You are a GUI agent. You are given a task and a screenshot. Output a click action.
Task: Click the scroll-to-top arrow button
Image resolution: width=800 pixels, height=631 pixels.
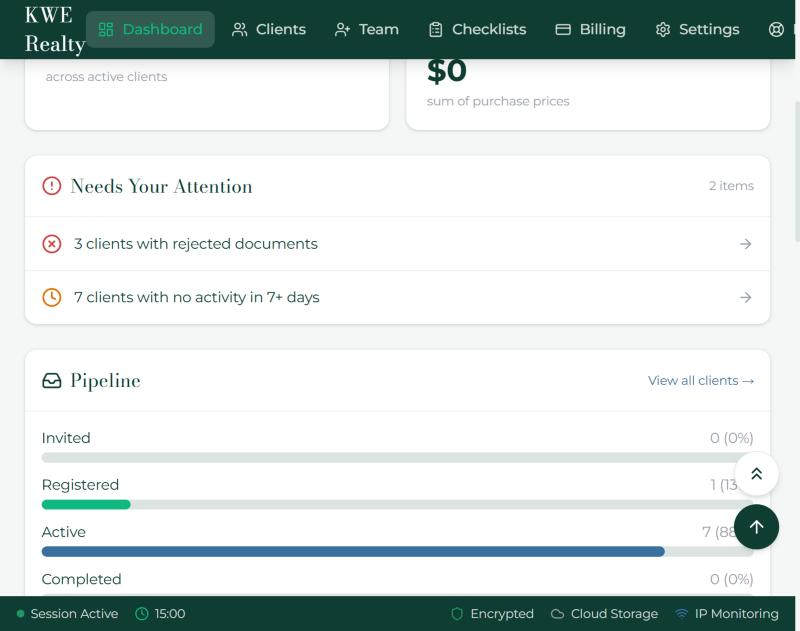click(756, 527)
